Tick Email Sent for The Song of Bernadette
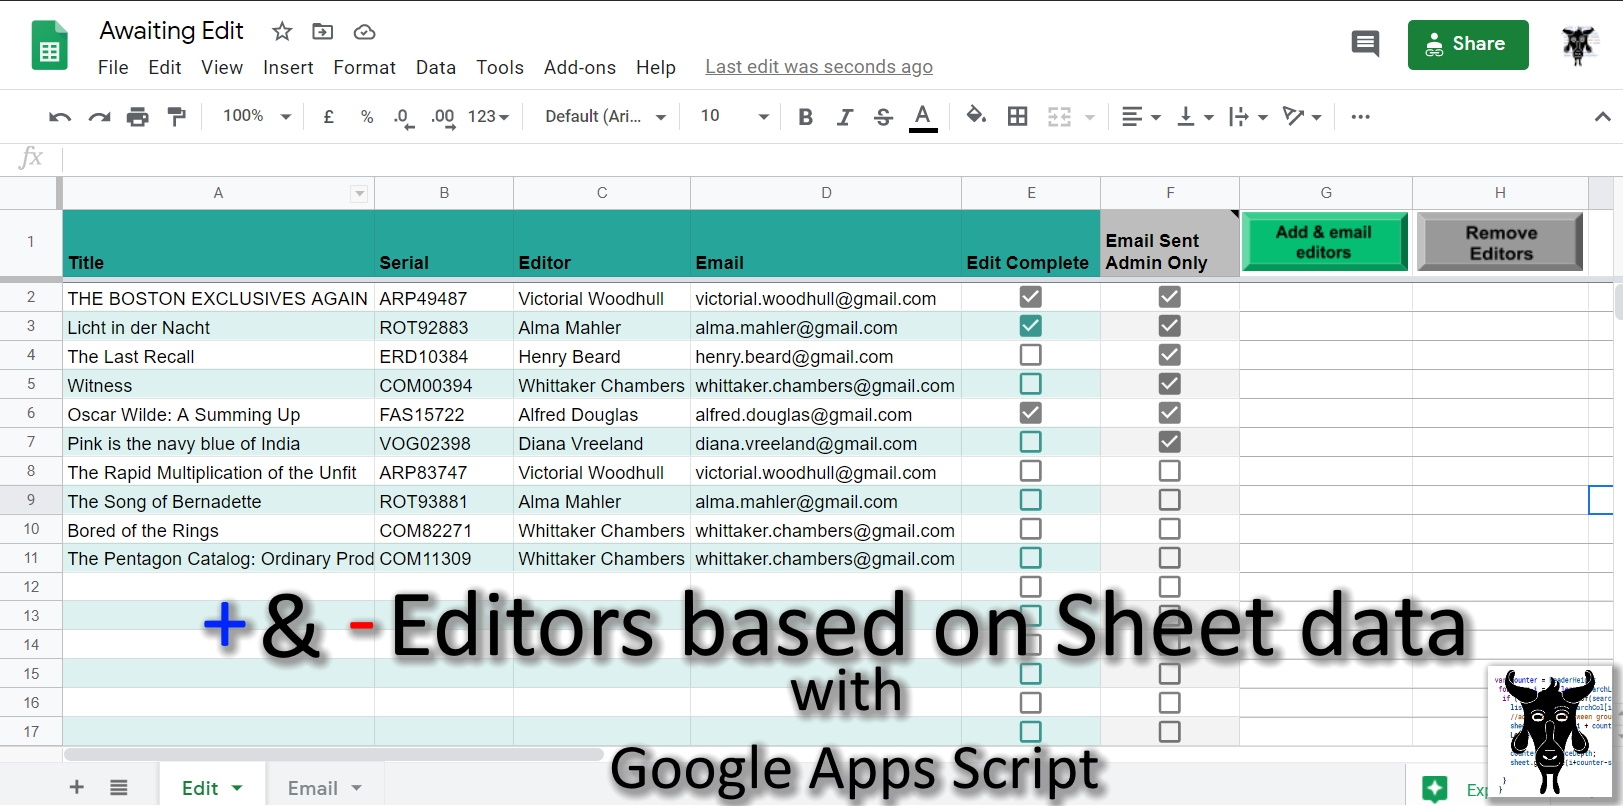The width and height of the screenshot is (1623, 806). 1169,500
